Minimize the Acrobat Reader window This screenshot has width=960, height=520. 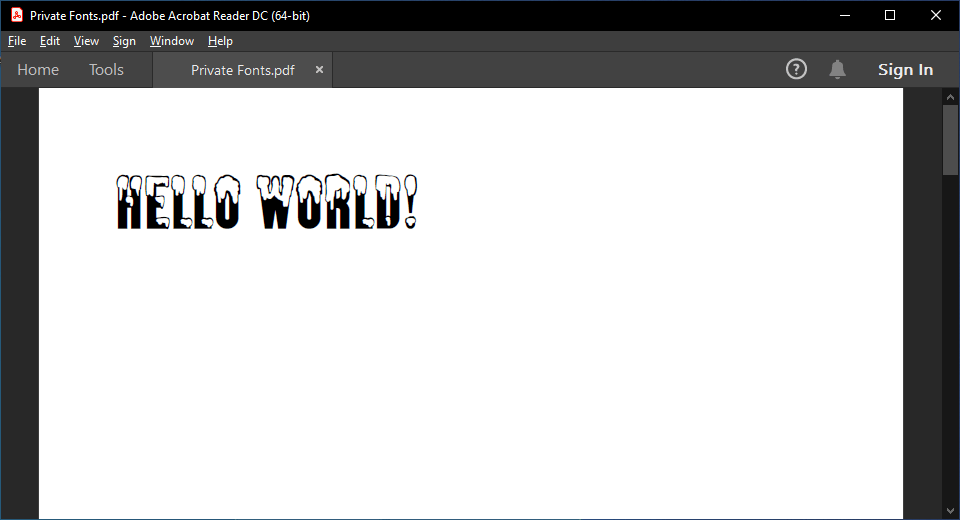(845, 15)
